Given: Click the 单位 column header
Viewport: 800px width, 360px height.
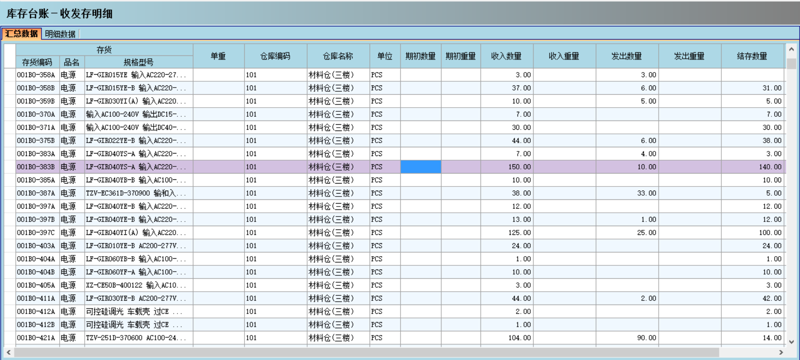Looking at the screenshot, I should coord(385,56).
